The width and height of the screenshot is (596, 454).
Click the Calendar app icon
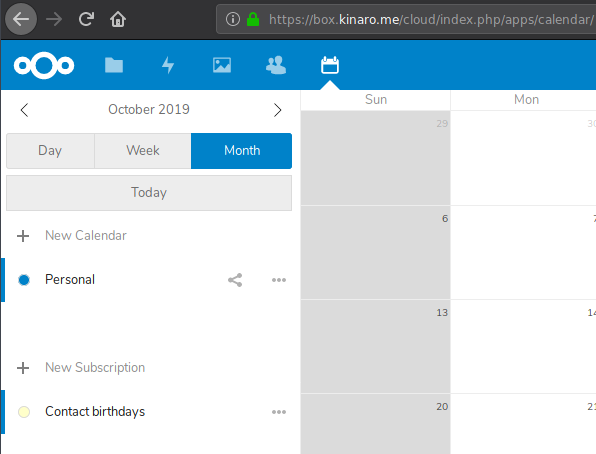click(330, 65)
